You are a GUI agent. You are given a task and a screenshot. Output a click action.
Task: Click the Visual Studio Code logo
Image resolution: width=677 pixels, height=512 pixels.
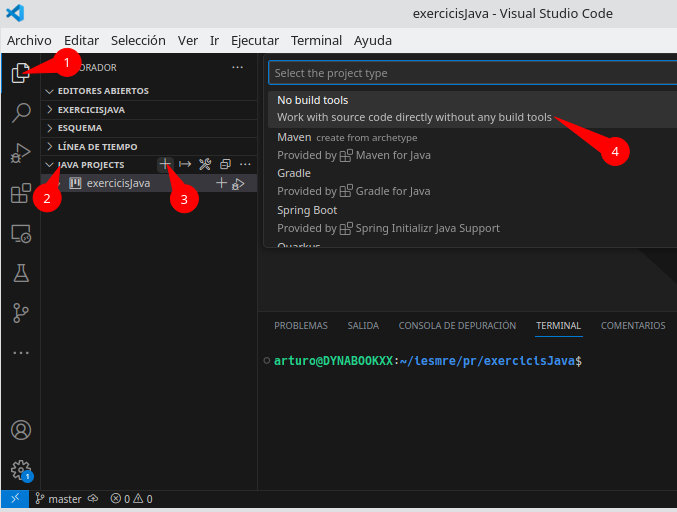pyautogui.click(x=15, y=13)
